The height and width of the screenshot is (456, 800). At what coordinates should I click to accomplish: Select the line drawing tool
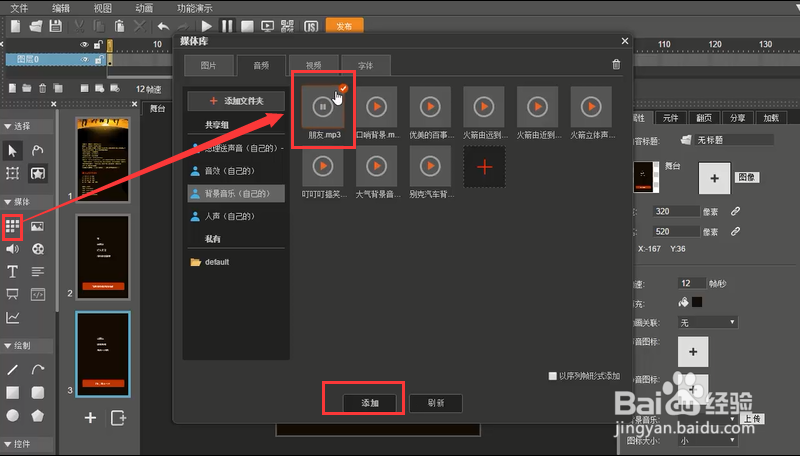coord(12,370)
